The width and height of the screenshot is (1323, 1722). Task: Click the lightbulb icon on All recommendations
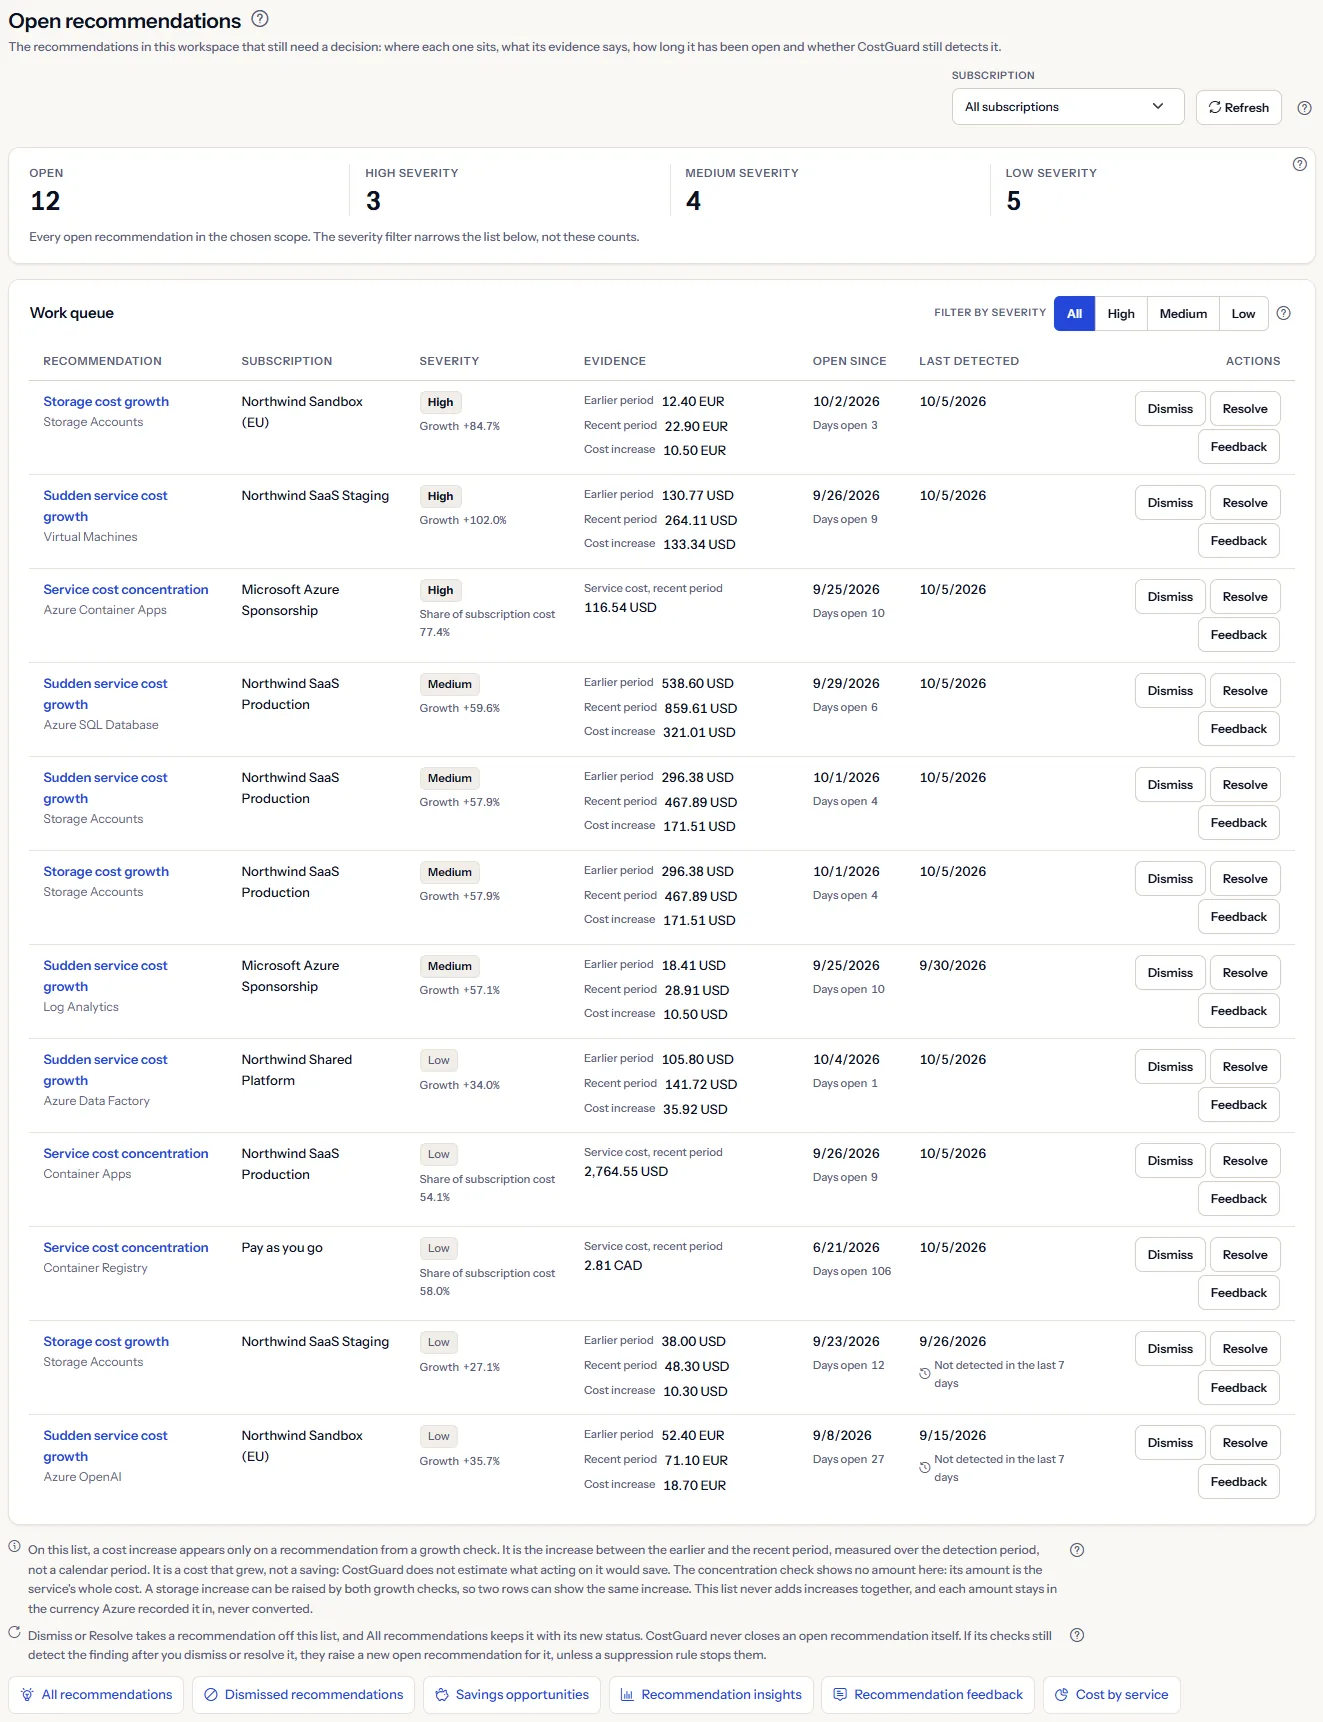coord(28,1694)
